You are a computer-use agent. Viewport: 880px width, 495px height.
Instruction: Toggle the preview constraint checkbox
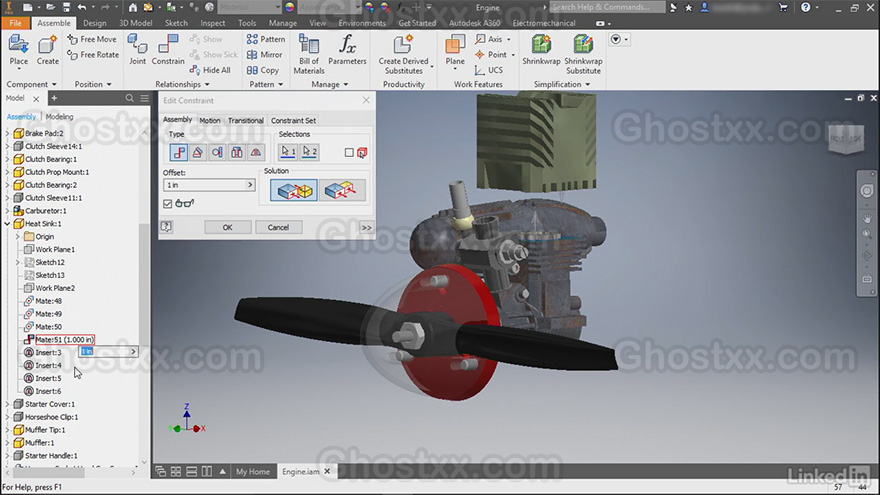coord(167,204)
